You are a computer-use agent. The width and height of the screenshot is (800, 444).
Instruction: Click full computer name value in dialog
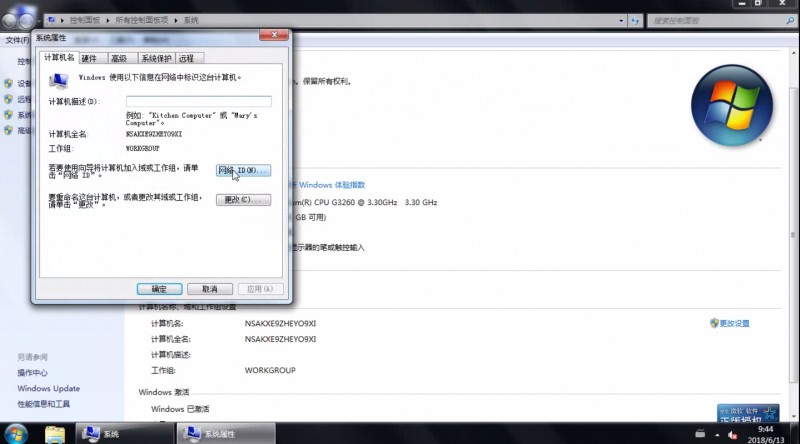154,134
